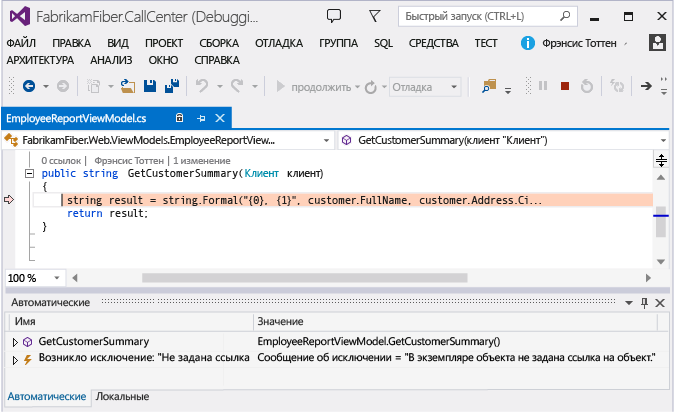
Task: Click the Restart debugging icon
Action: point(587,86)
